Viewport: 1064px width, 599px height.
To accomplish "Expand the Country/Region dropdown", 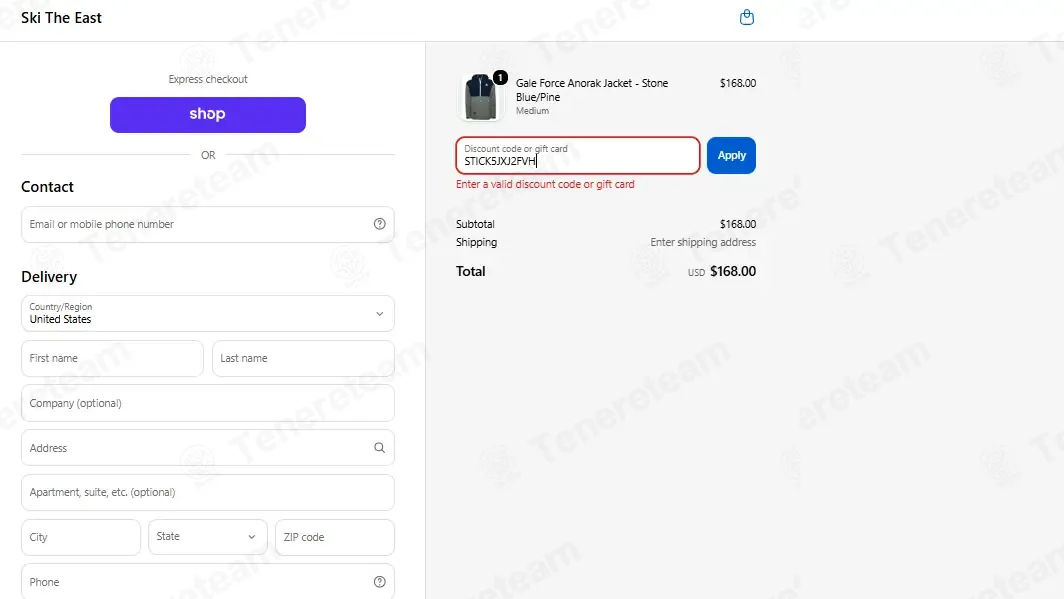I will [208, 313].
